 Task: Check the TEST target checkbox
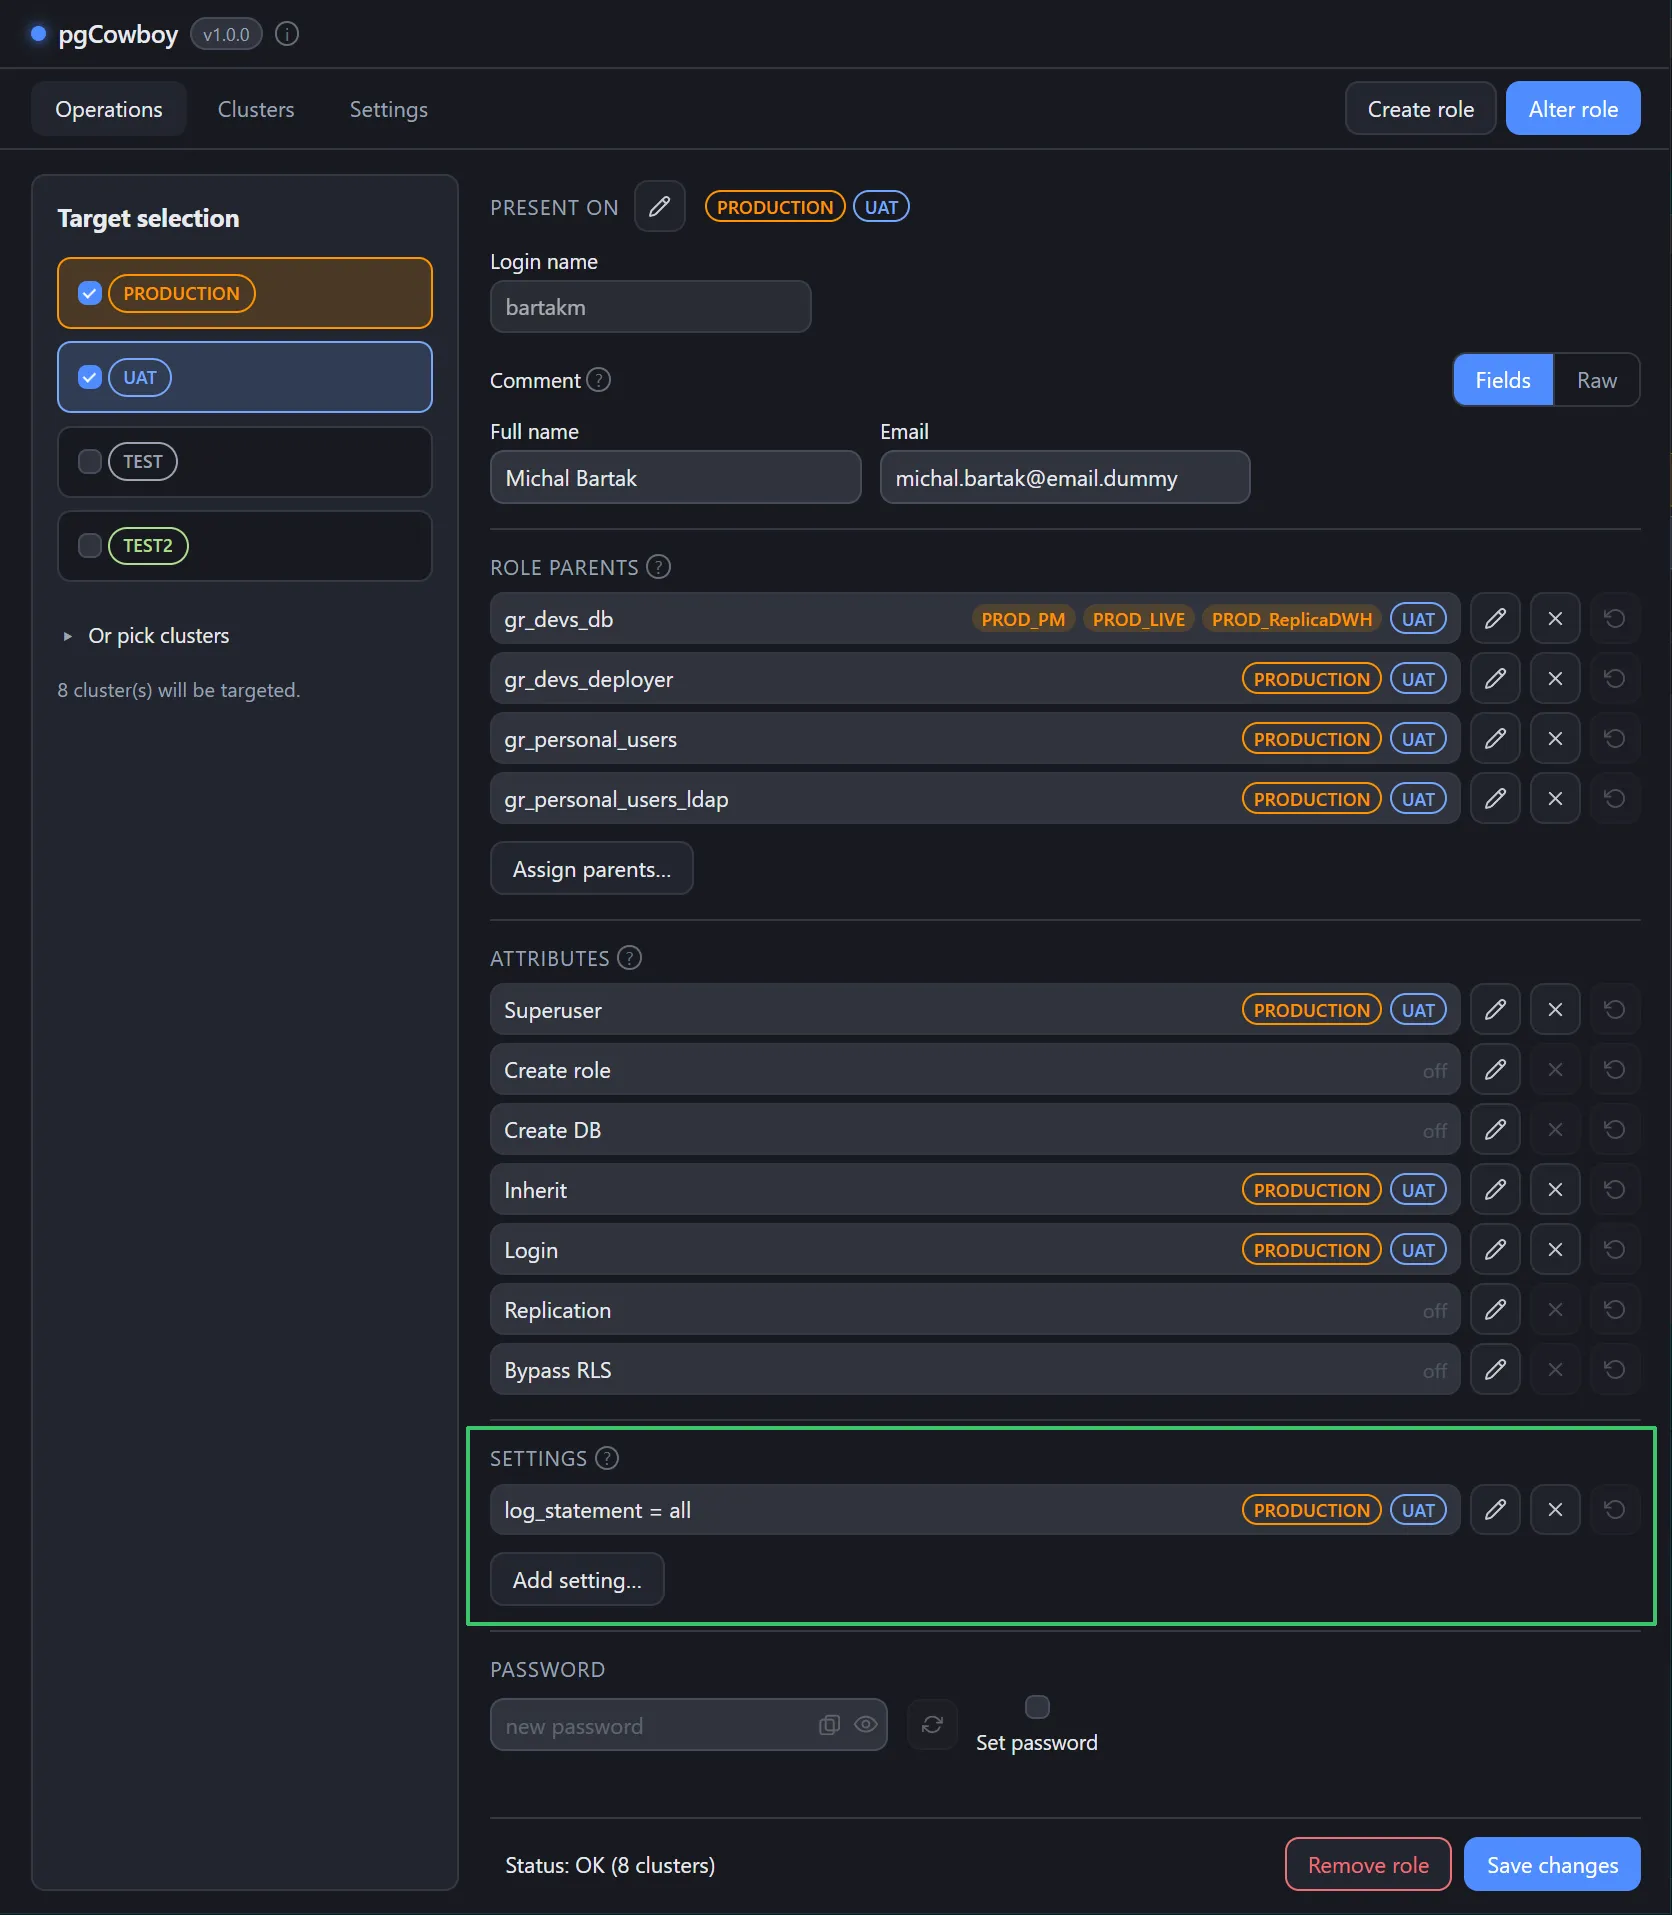coord(90,461)
